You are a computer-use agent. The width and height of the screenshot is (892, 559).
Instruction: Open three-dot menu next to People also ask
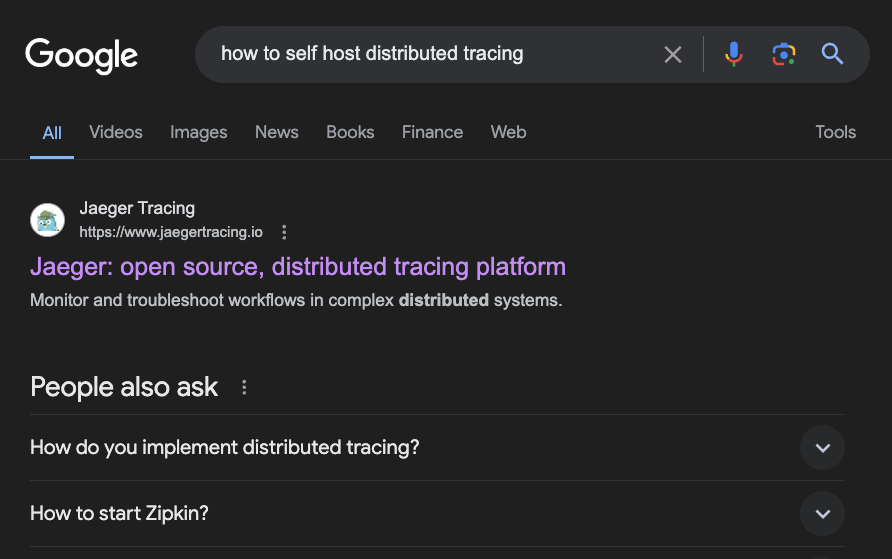[244, 387]
